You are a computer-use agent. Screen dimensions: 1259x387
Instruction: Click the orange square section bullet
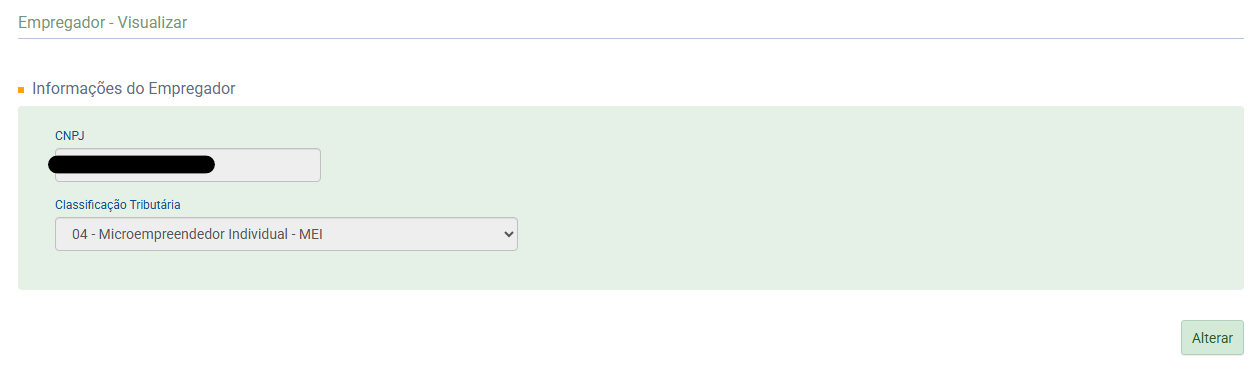21,90
